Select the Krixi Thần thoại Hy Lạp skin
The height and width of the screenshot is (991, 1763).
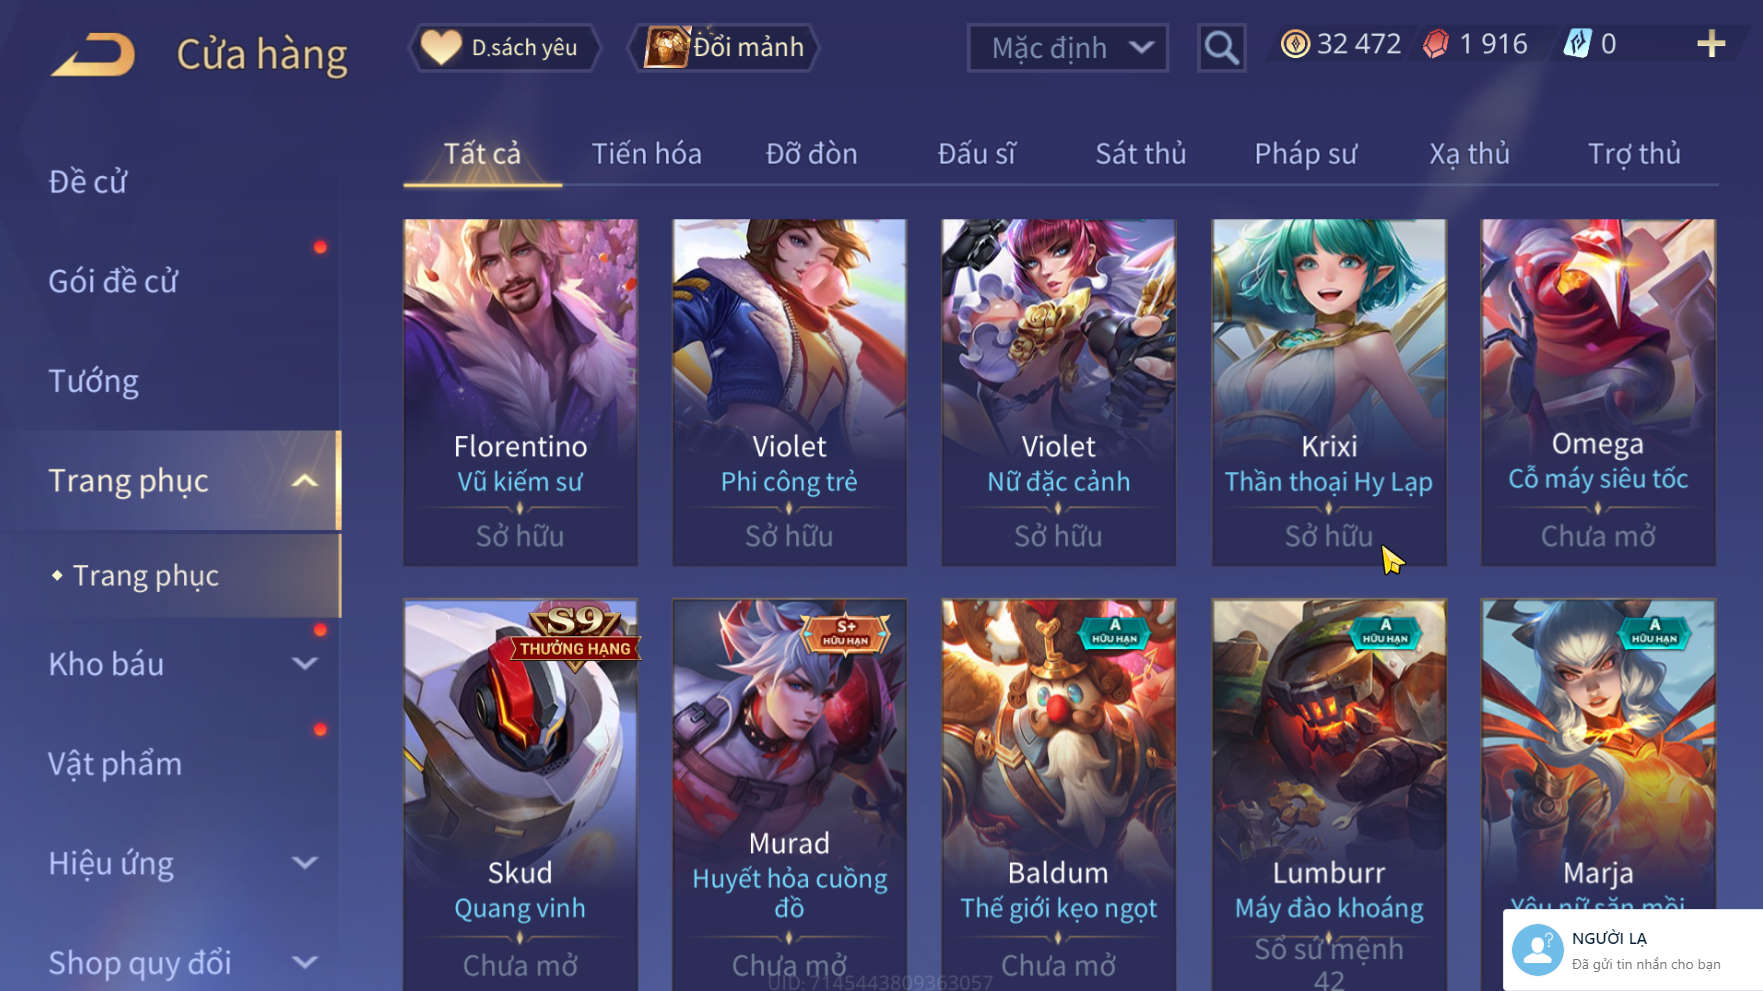pos(1328,392)
